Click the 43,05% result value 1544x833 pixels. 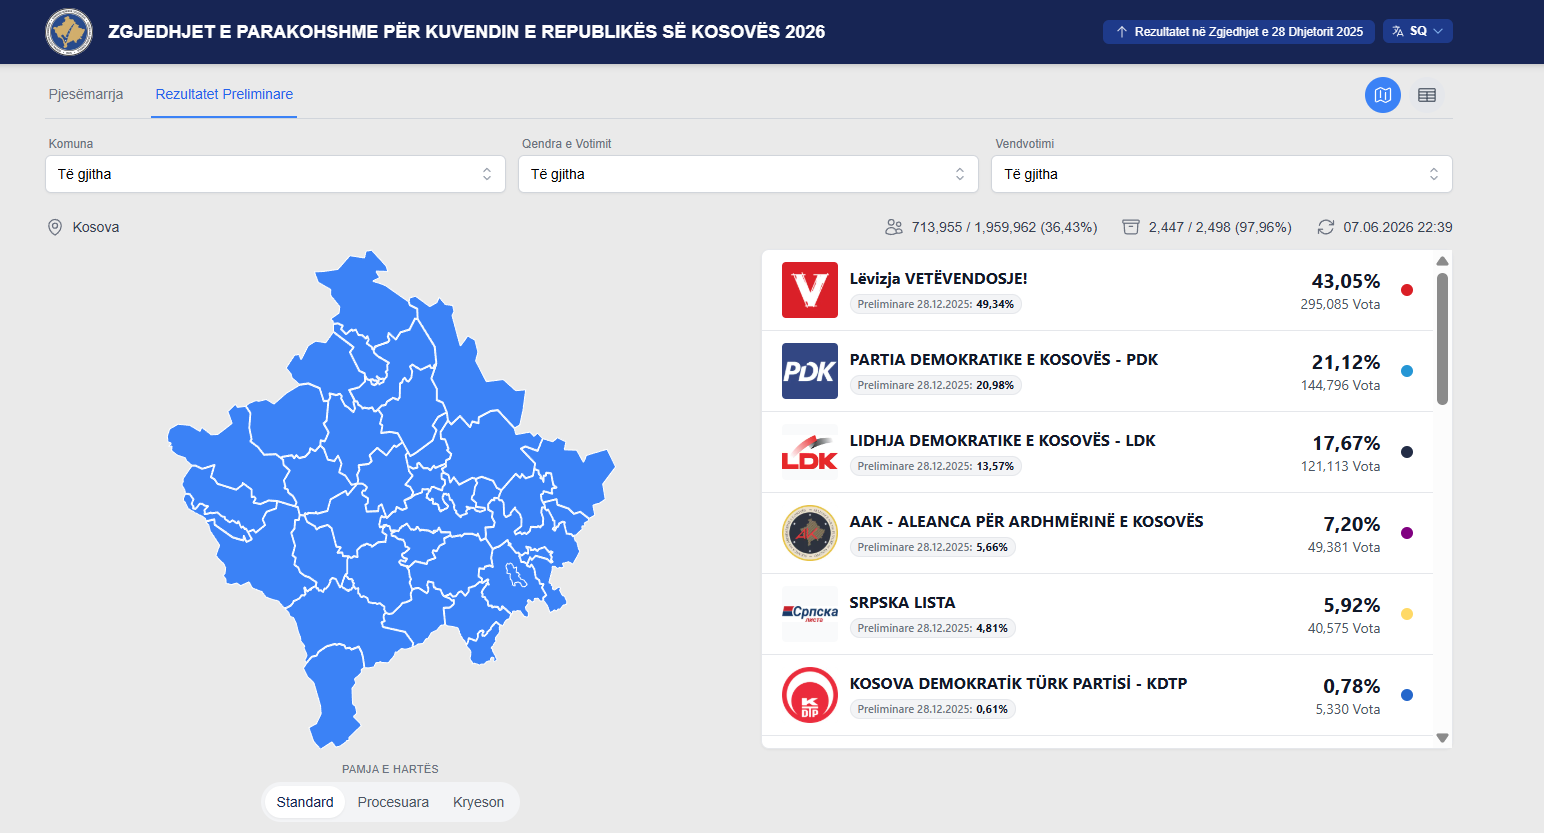(x=1346, y=281)
